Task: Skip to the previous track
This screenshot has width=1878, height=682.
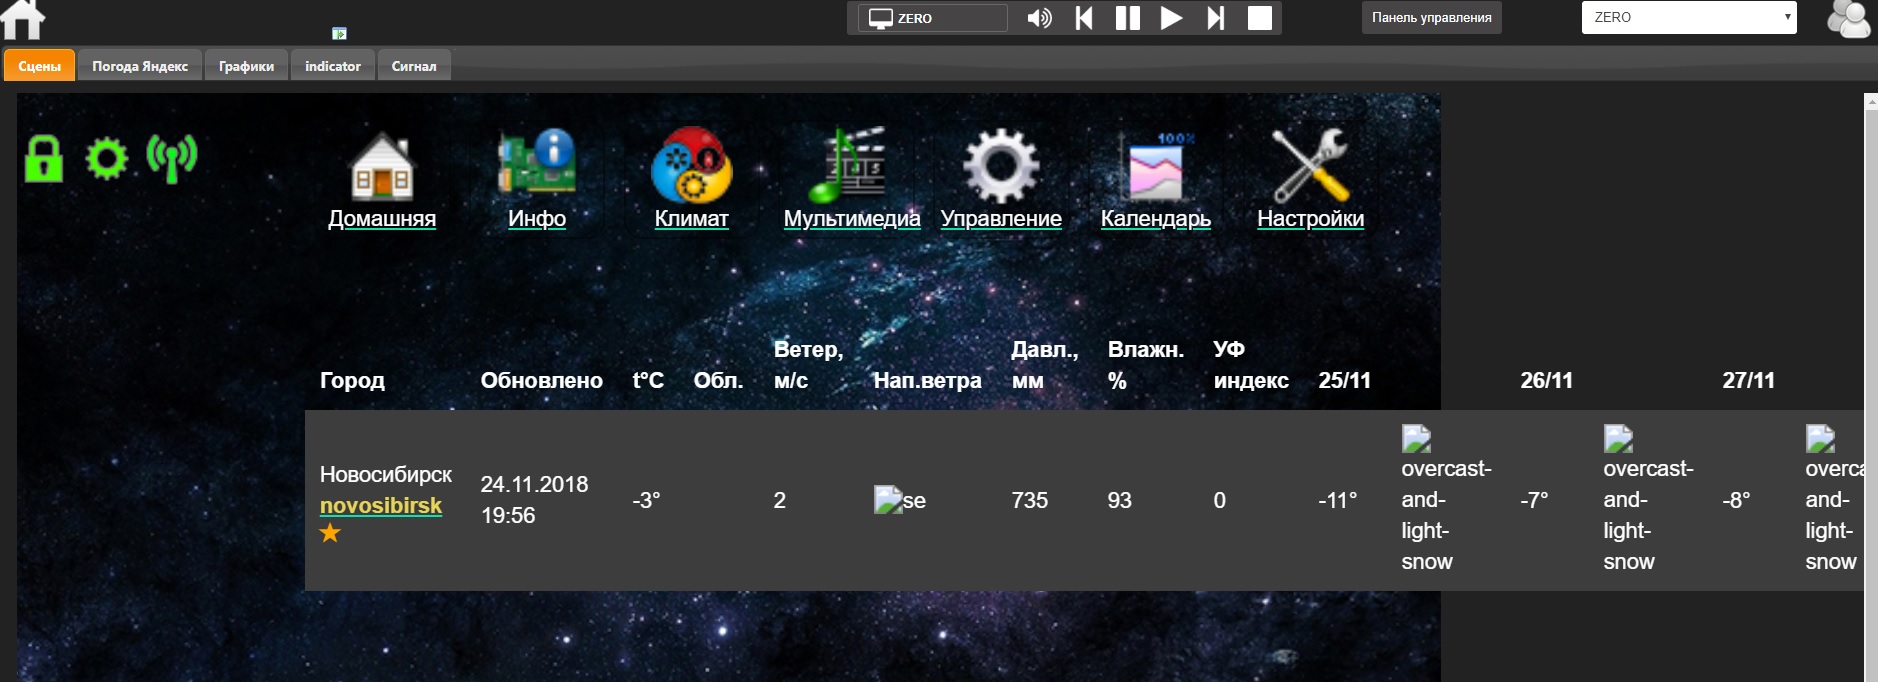Action: (x=1084, y=18)
